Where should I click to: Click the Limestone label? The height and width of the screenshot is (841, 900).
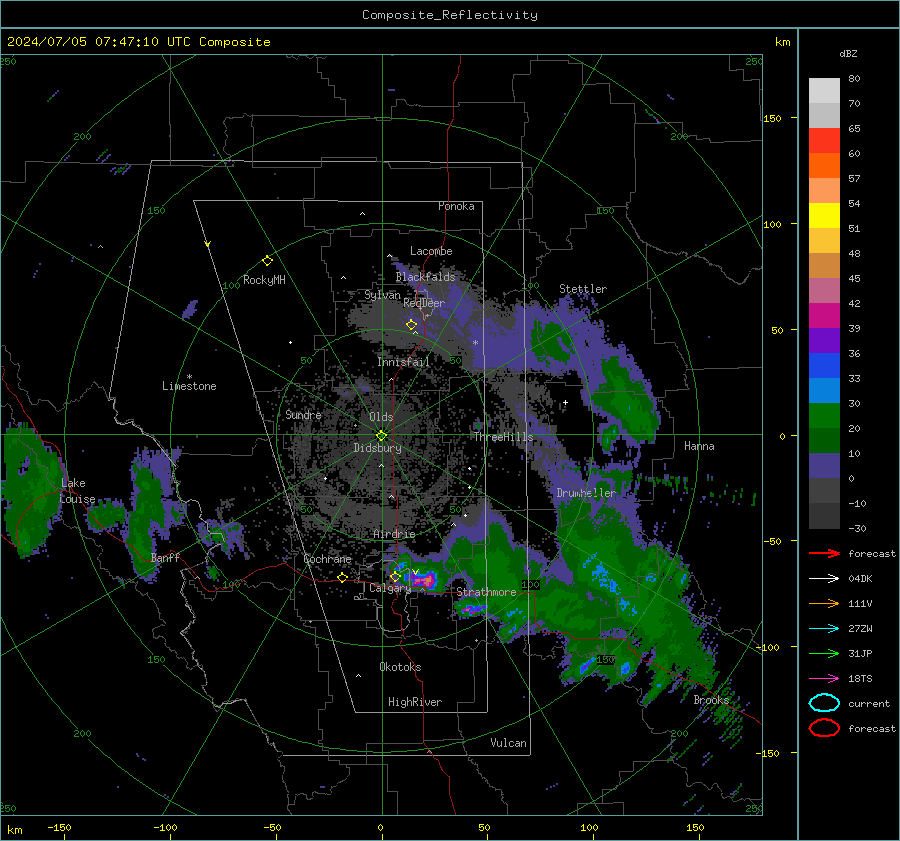coord(189,386)
